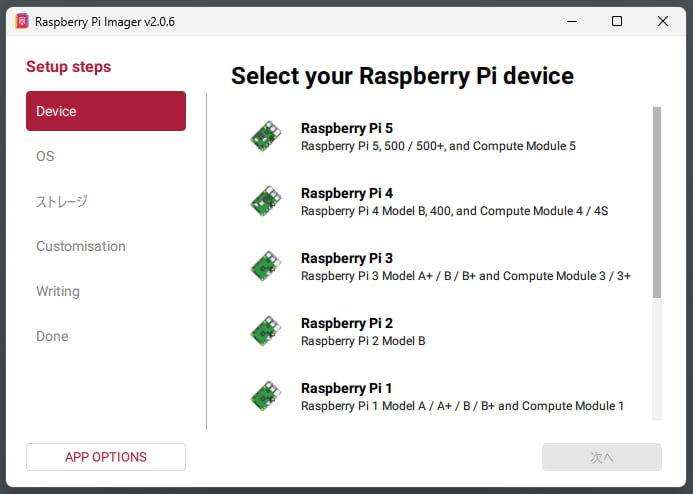693x494 pixels.
Task: Click the Raspberry Pi 5 board icon
Action: (x=265, y=136)
